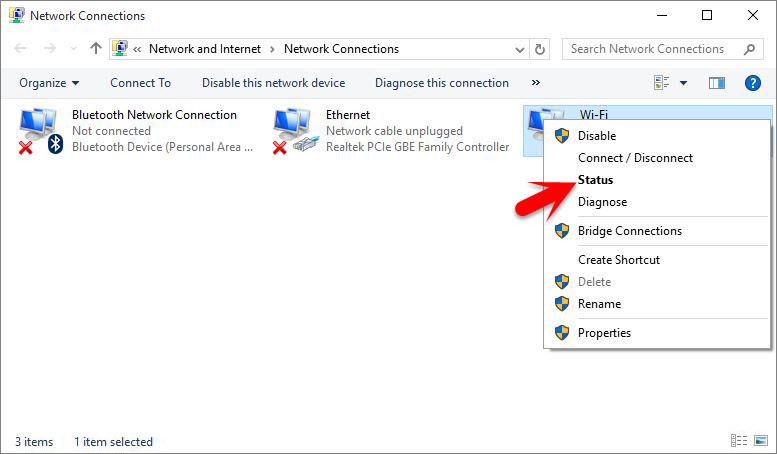Click the refresh address bar icon
Viewport: 777px width, 454px height.
coord(540,49)
